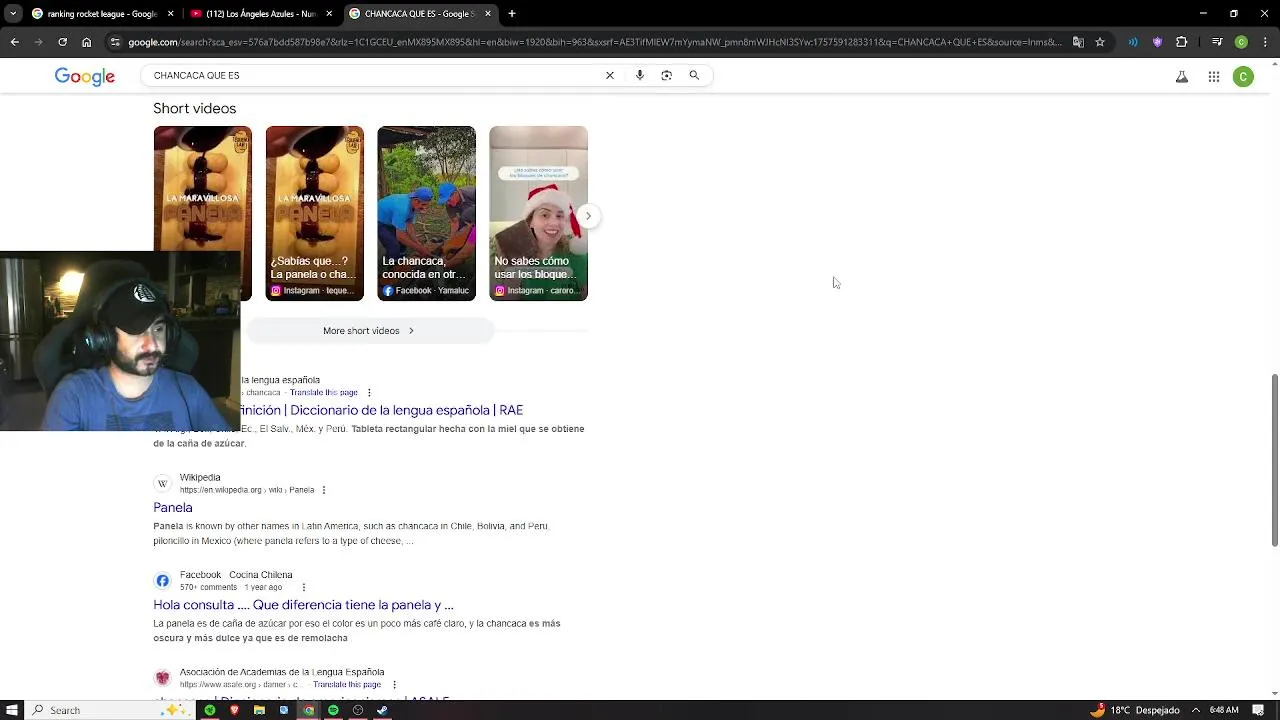
Task: Click the Asociación de Academias favicon
Action: pos(162,678)
